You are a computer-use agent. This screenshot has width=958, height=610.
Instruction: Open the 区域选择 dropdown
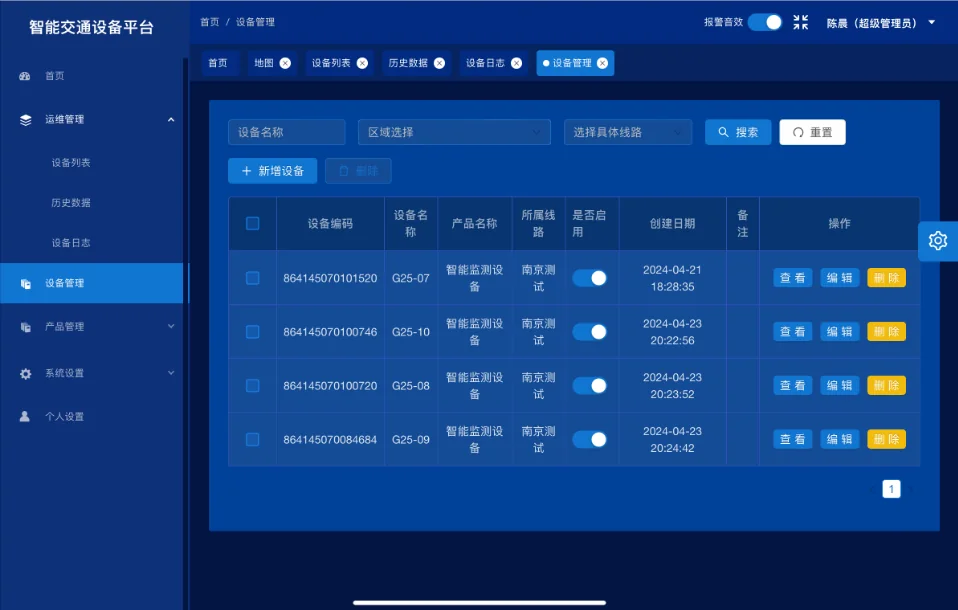tap(454, 132)
